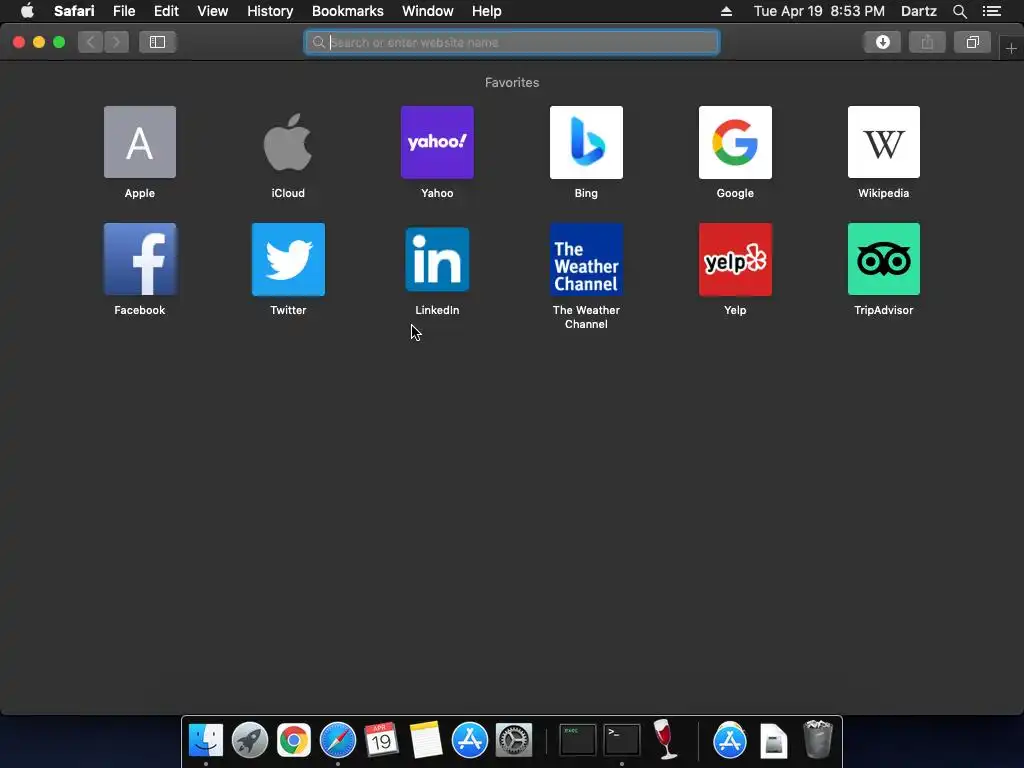1024x768 pixels.
Task: Open the Window menu
Action: (428, 11)
